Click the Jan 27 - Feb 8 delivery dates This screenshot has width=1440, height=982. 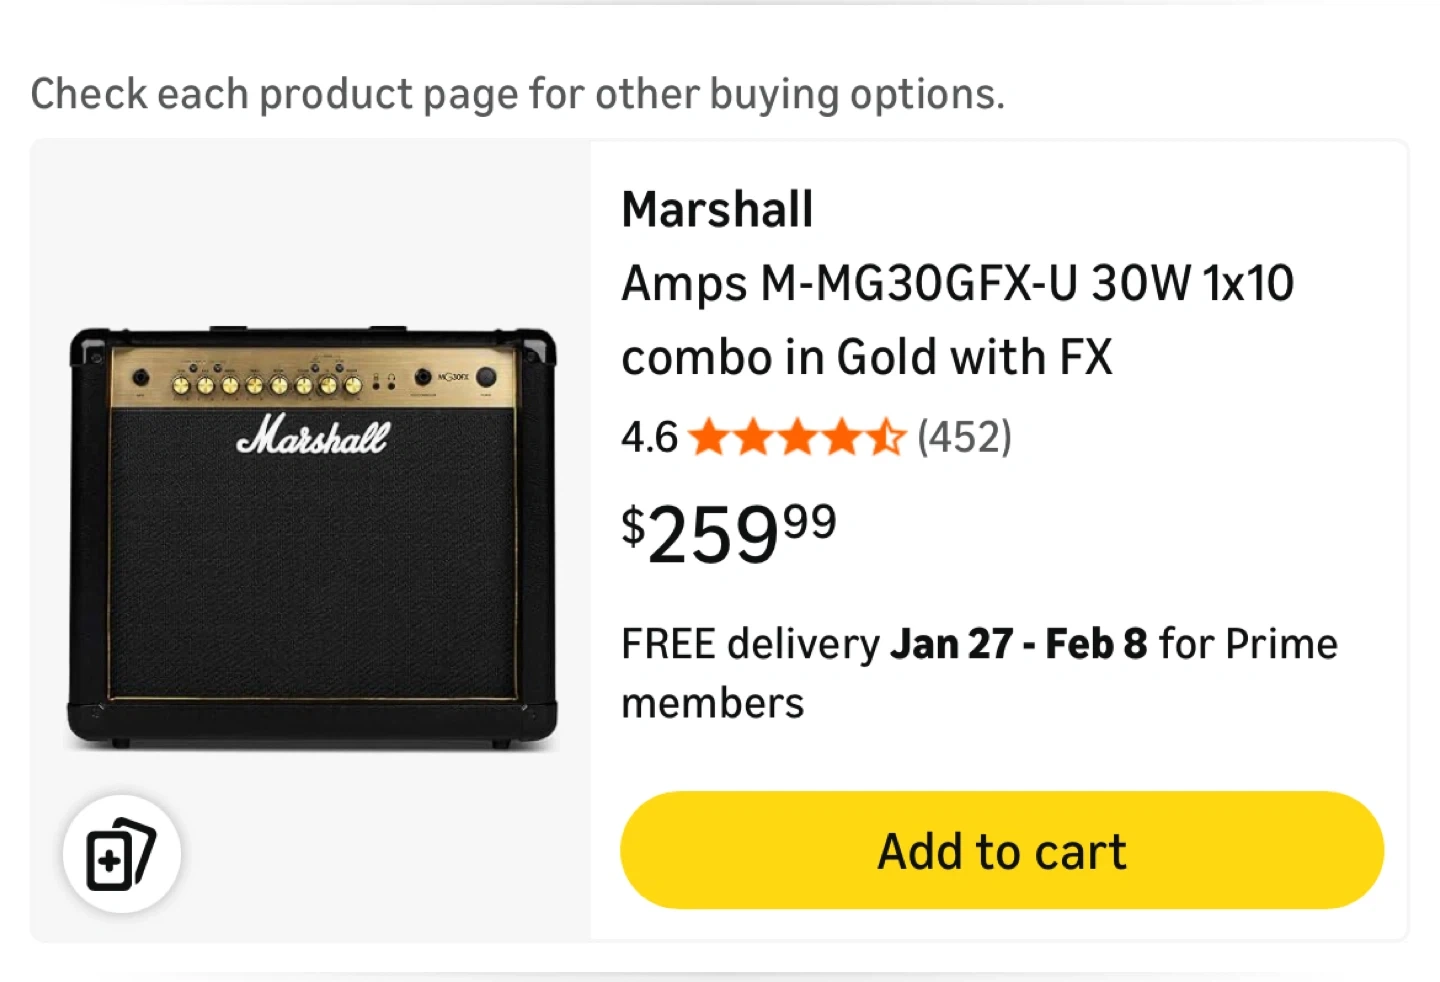(x=1018, y=644)
